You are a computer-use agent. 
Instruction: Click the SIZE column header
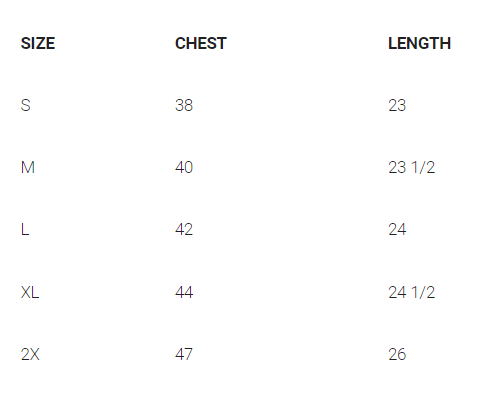tap(38, 43)
